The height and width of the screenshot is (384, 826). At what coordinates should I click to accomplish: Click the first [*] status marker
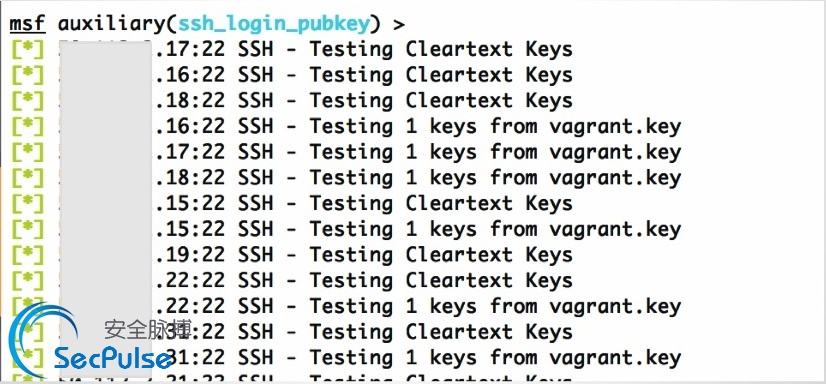coord(27,50)
